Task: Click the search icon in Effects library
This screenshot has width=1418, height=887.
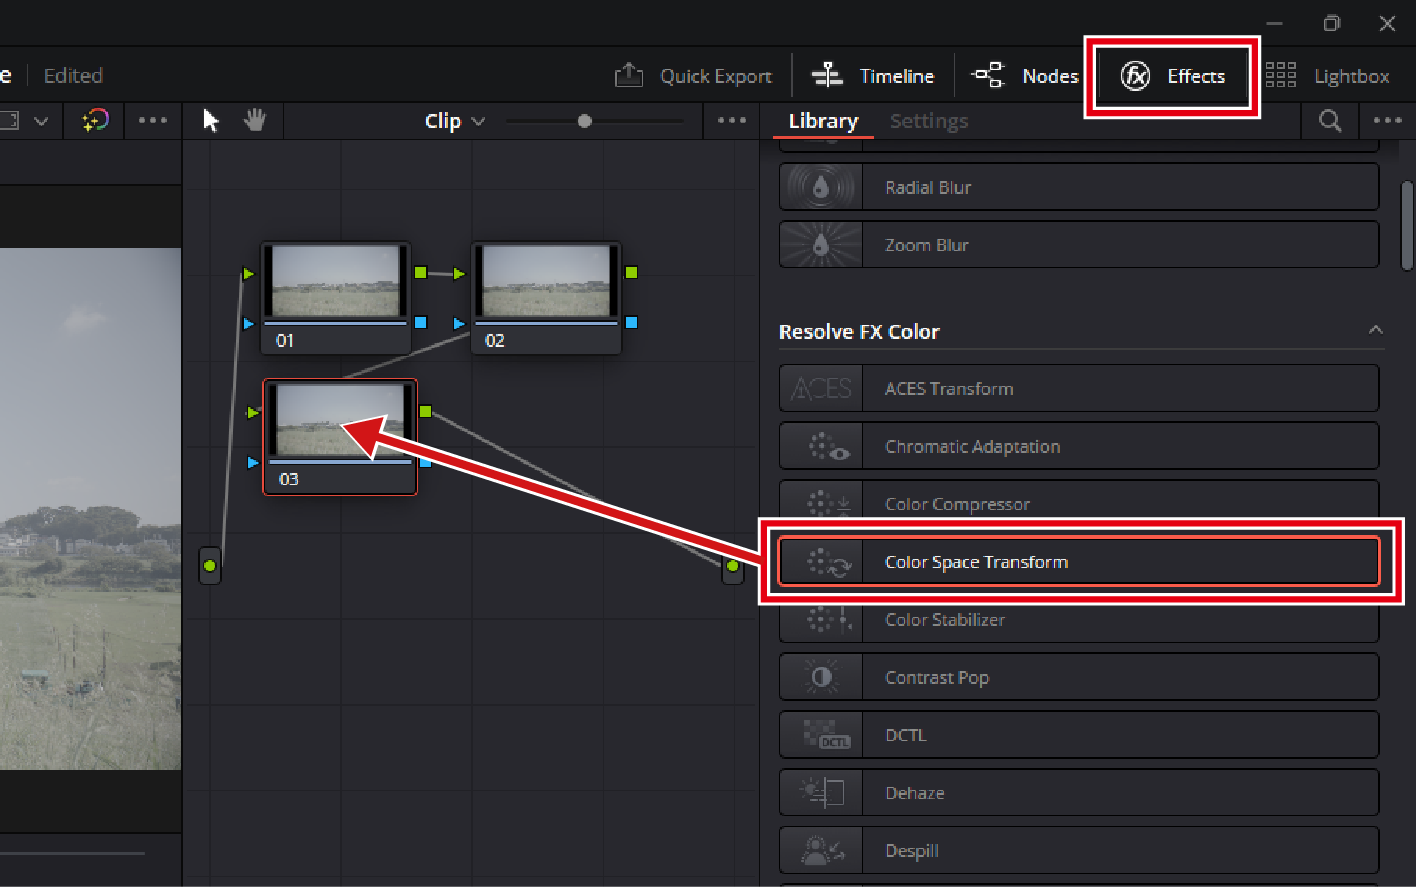Action: tap(1330, 121)
